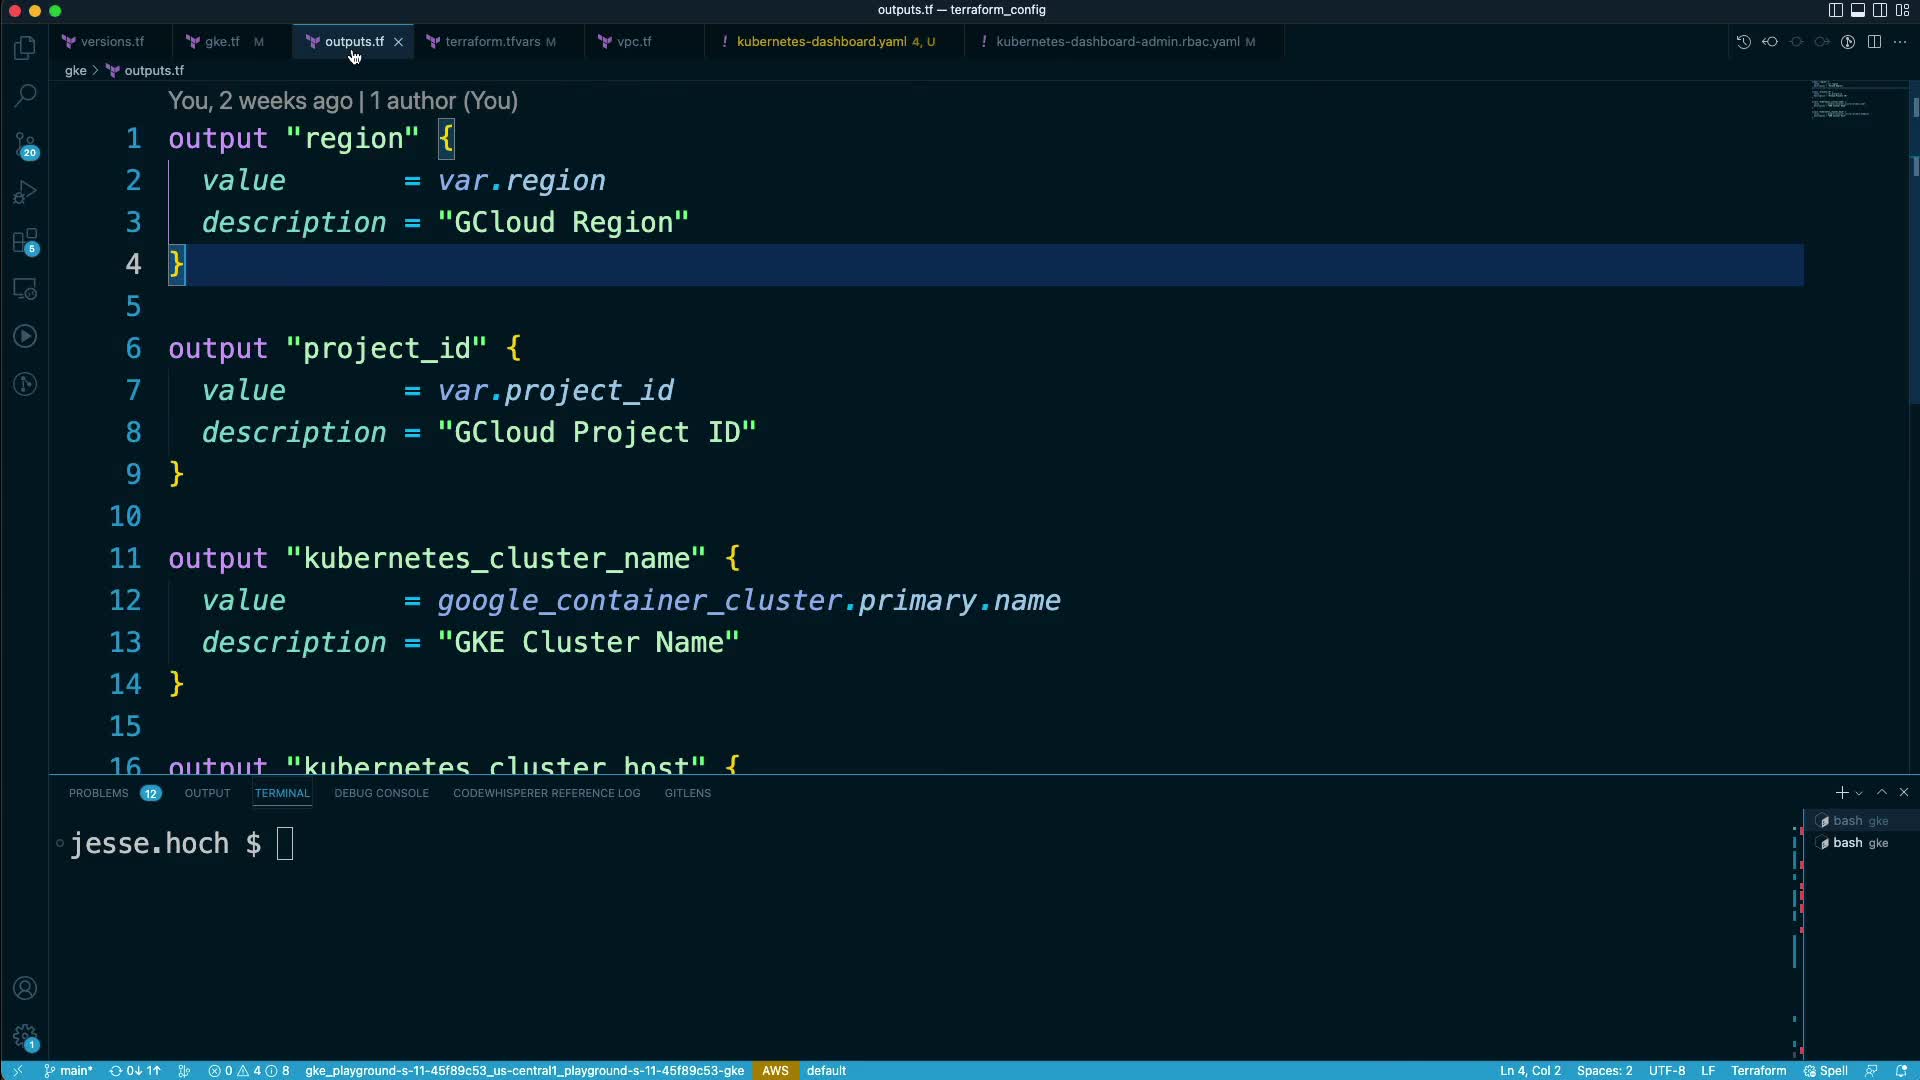This screenshot has height=1080, width=1920.
Task: Switch to the gke.tf tab
Action: click(x=222, y=42)
